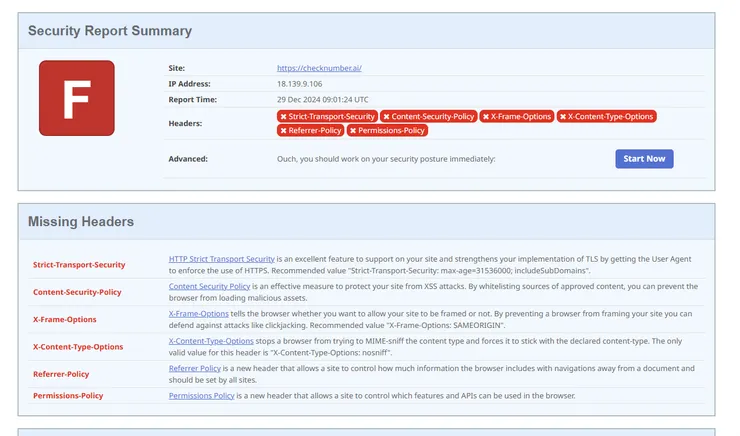Click the Referrer-Policy missing header tag
Viewport: 740px width, 436px height.
click(x=311, y=130)
